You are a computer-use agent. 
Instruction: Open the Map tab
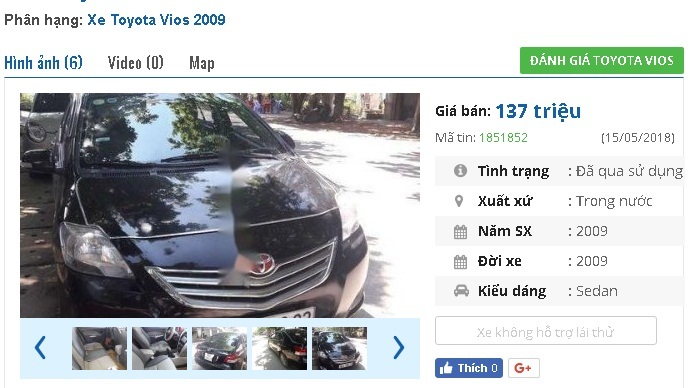tap(202, 63)
